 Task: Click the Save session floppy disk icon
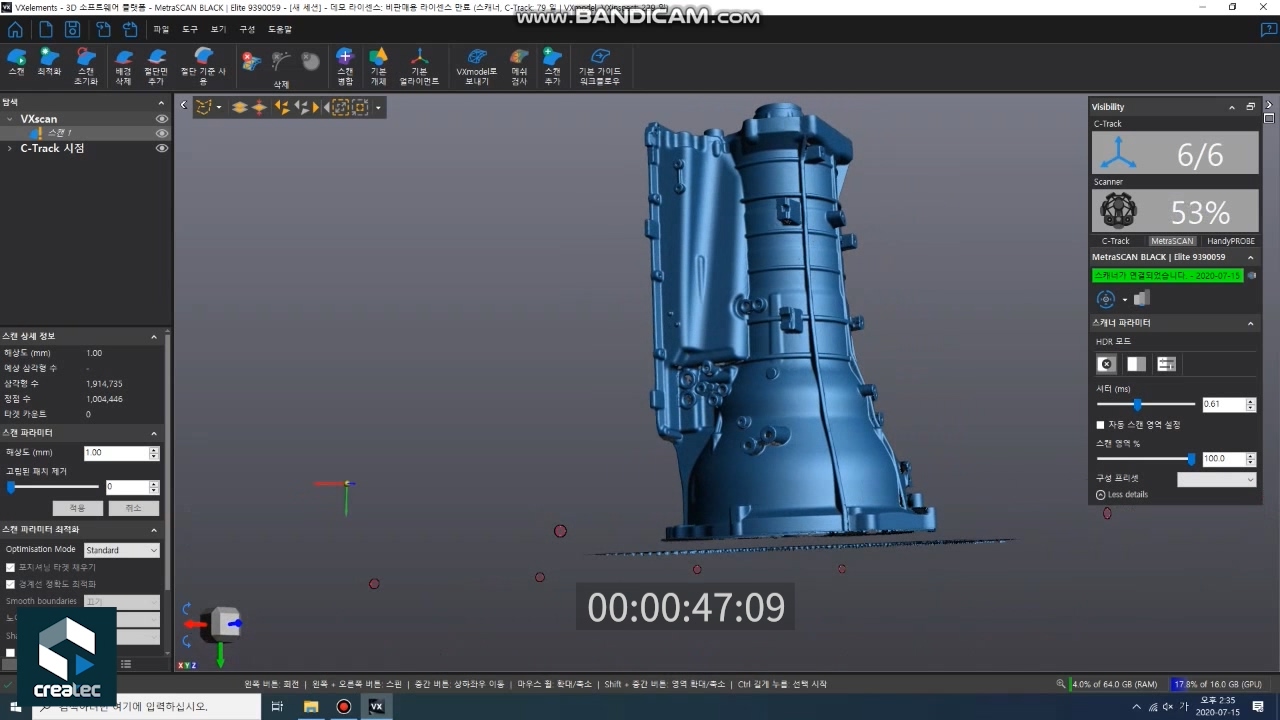72,29
